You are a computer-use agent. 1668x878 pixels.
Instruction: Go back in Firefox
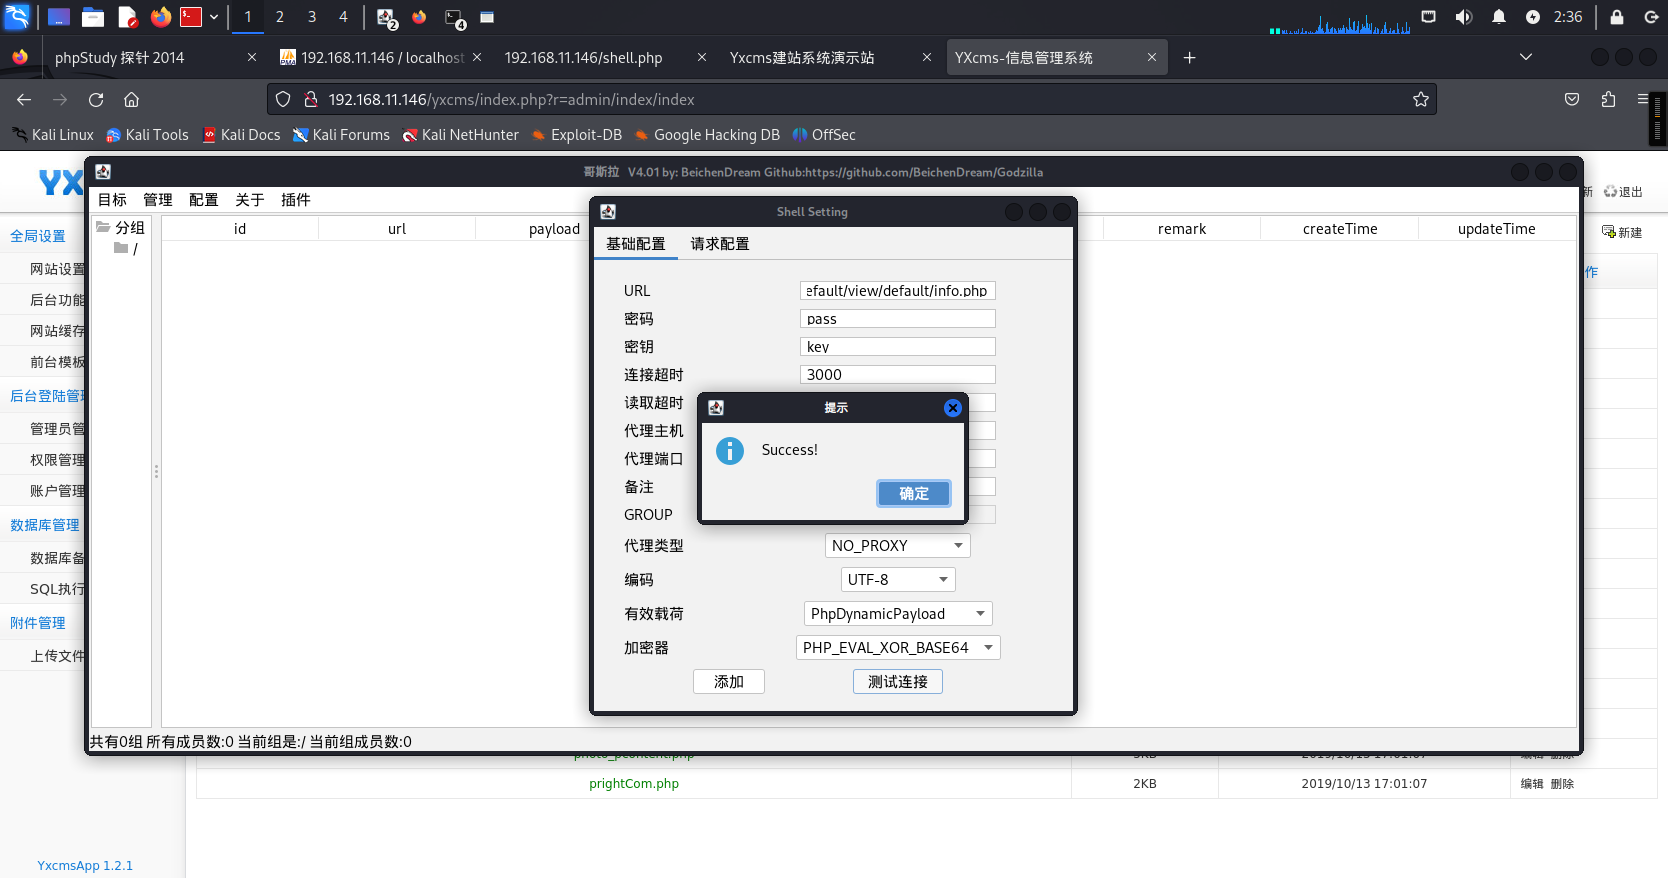(24, 100)
